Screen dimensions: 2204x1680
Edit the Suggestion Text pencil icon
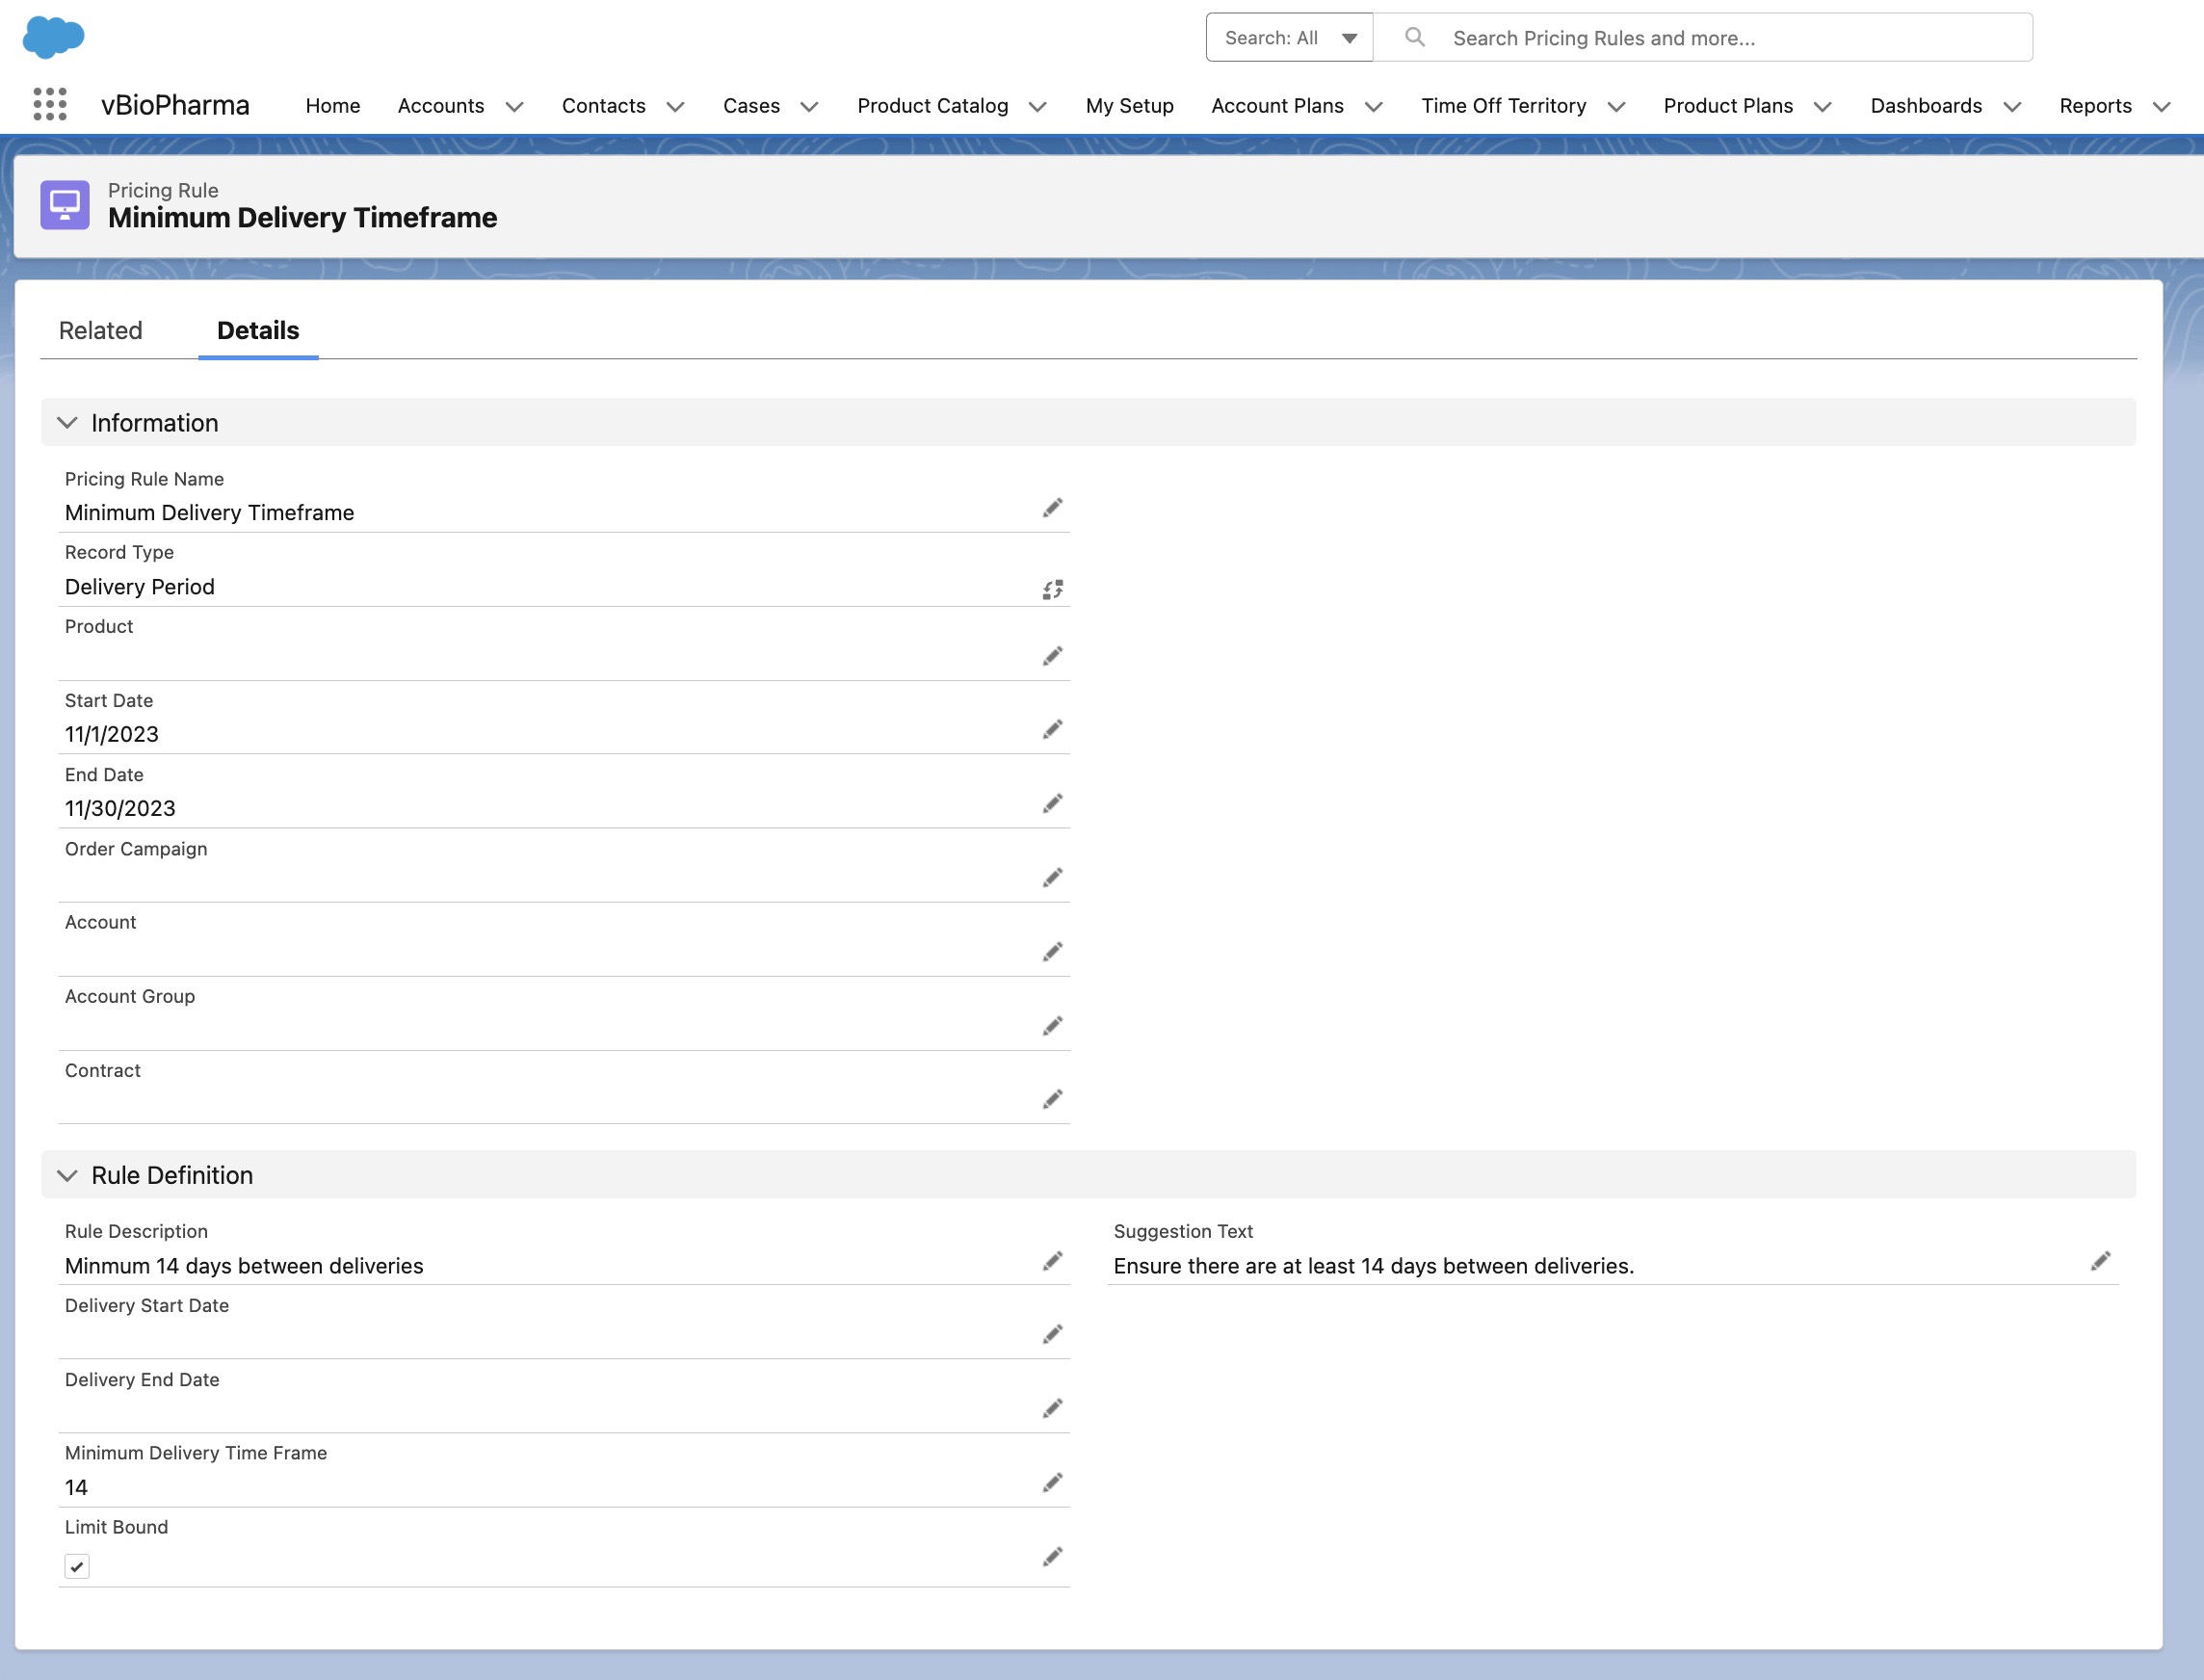(x=2100, y=1261)
